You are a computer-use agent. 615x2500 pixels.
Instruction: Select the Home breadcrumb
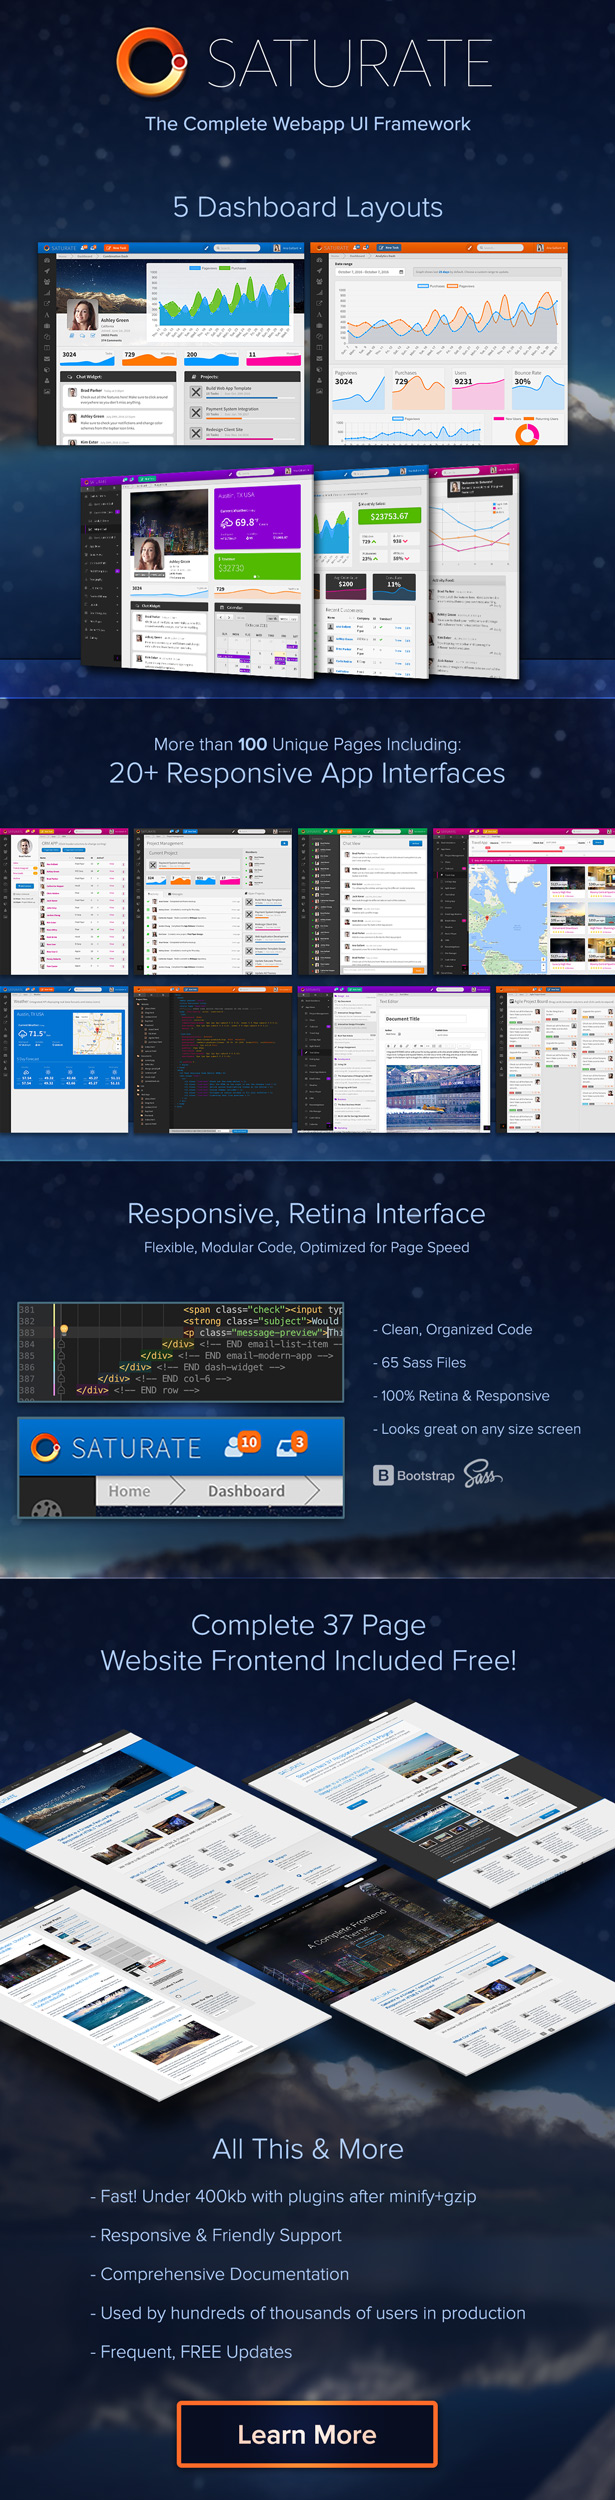pos(130,1490)
